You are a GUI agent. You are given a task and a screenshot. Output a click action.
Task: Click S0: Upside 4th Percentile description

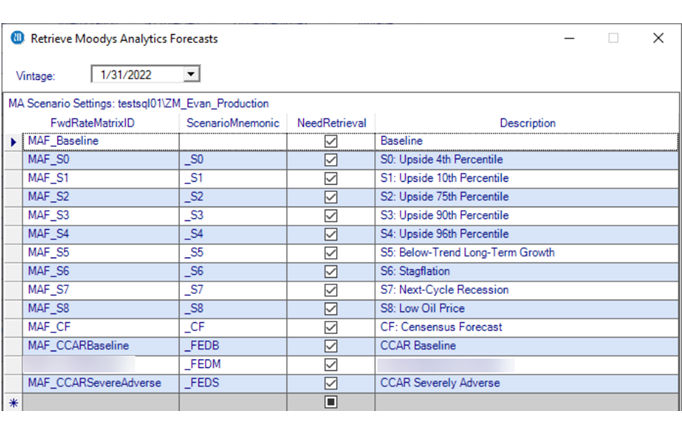click(527, 160)
